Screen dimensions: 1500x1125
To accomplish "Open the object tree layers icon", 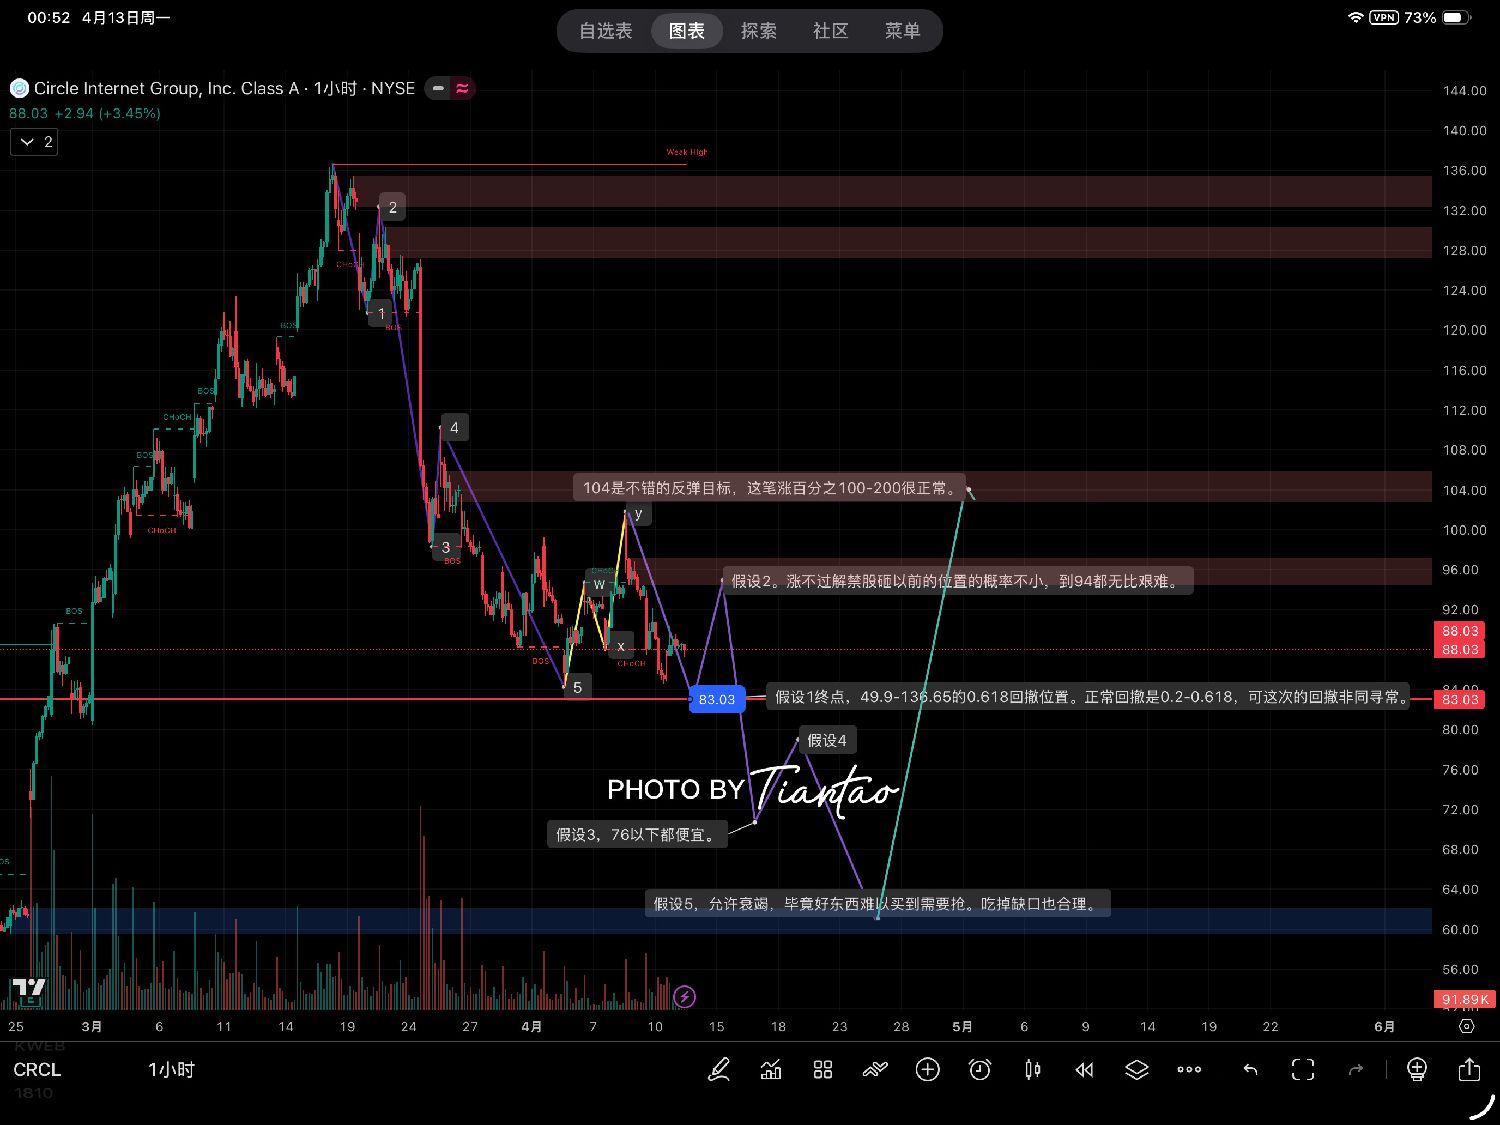I will [1136, 1070].
